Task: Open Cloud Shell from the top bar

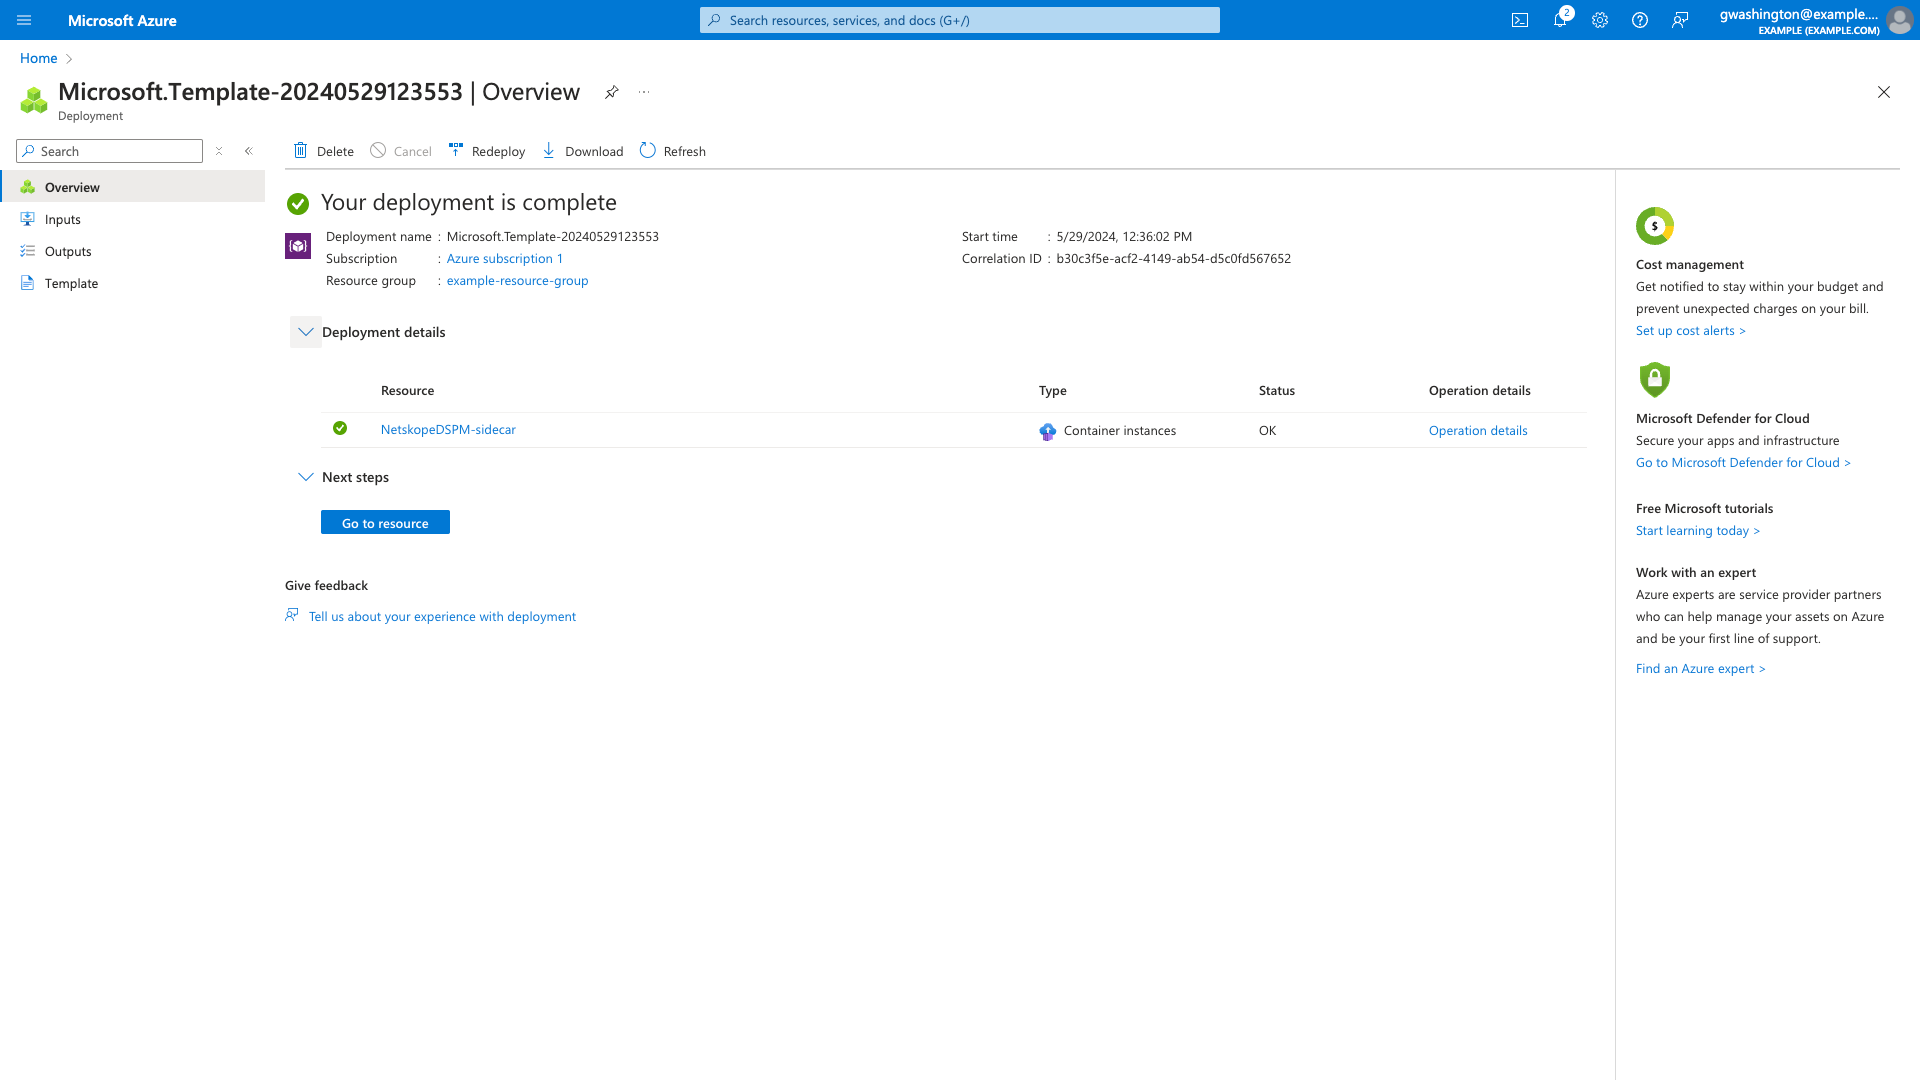Action: pyautogui.click(x=1520, y=20)
